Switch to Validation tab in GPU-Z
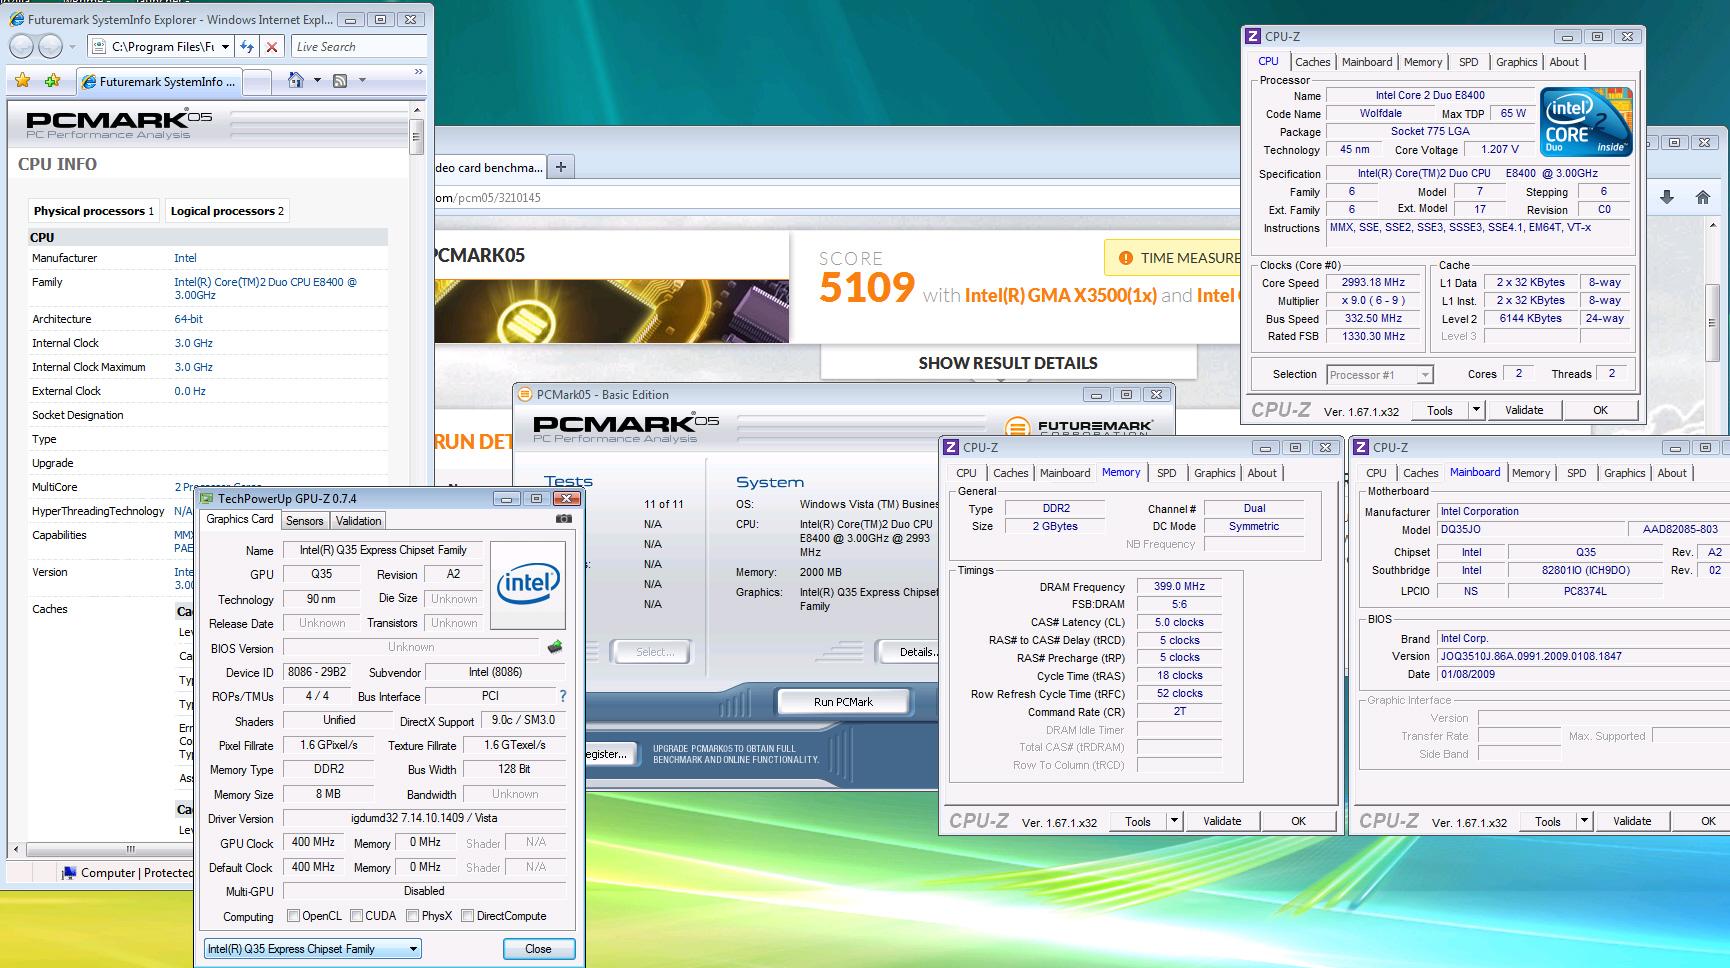 (358, 520)
